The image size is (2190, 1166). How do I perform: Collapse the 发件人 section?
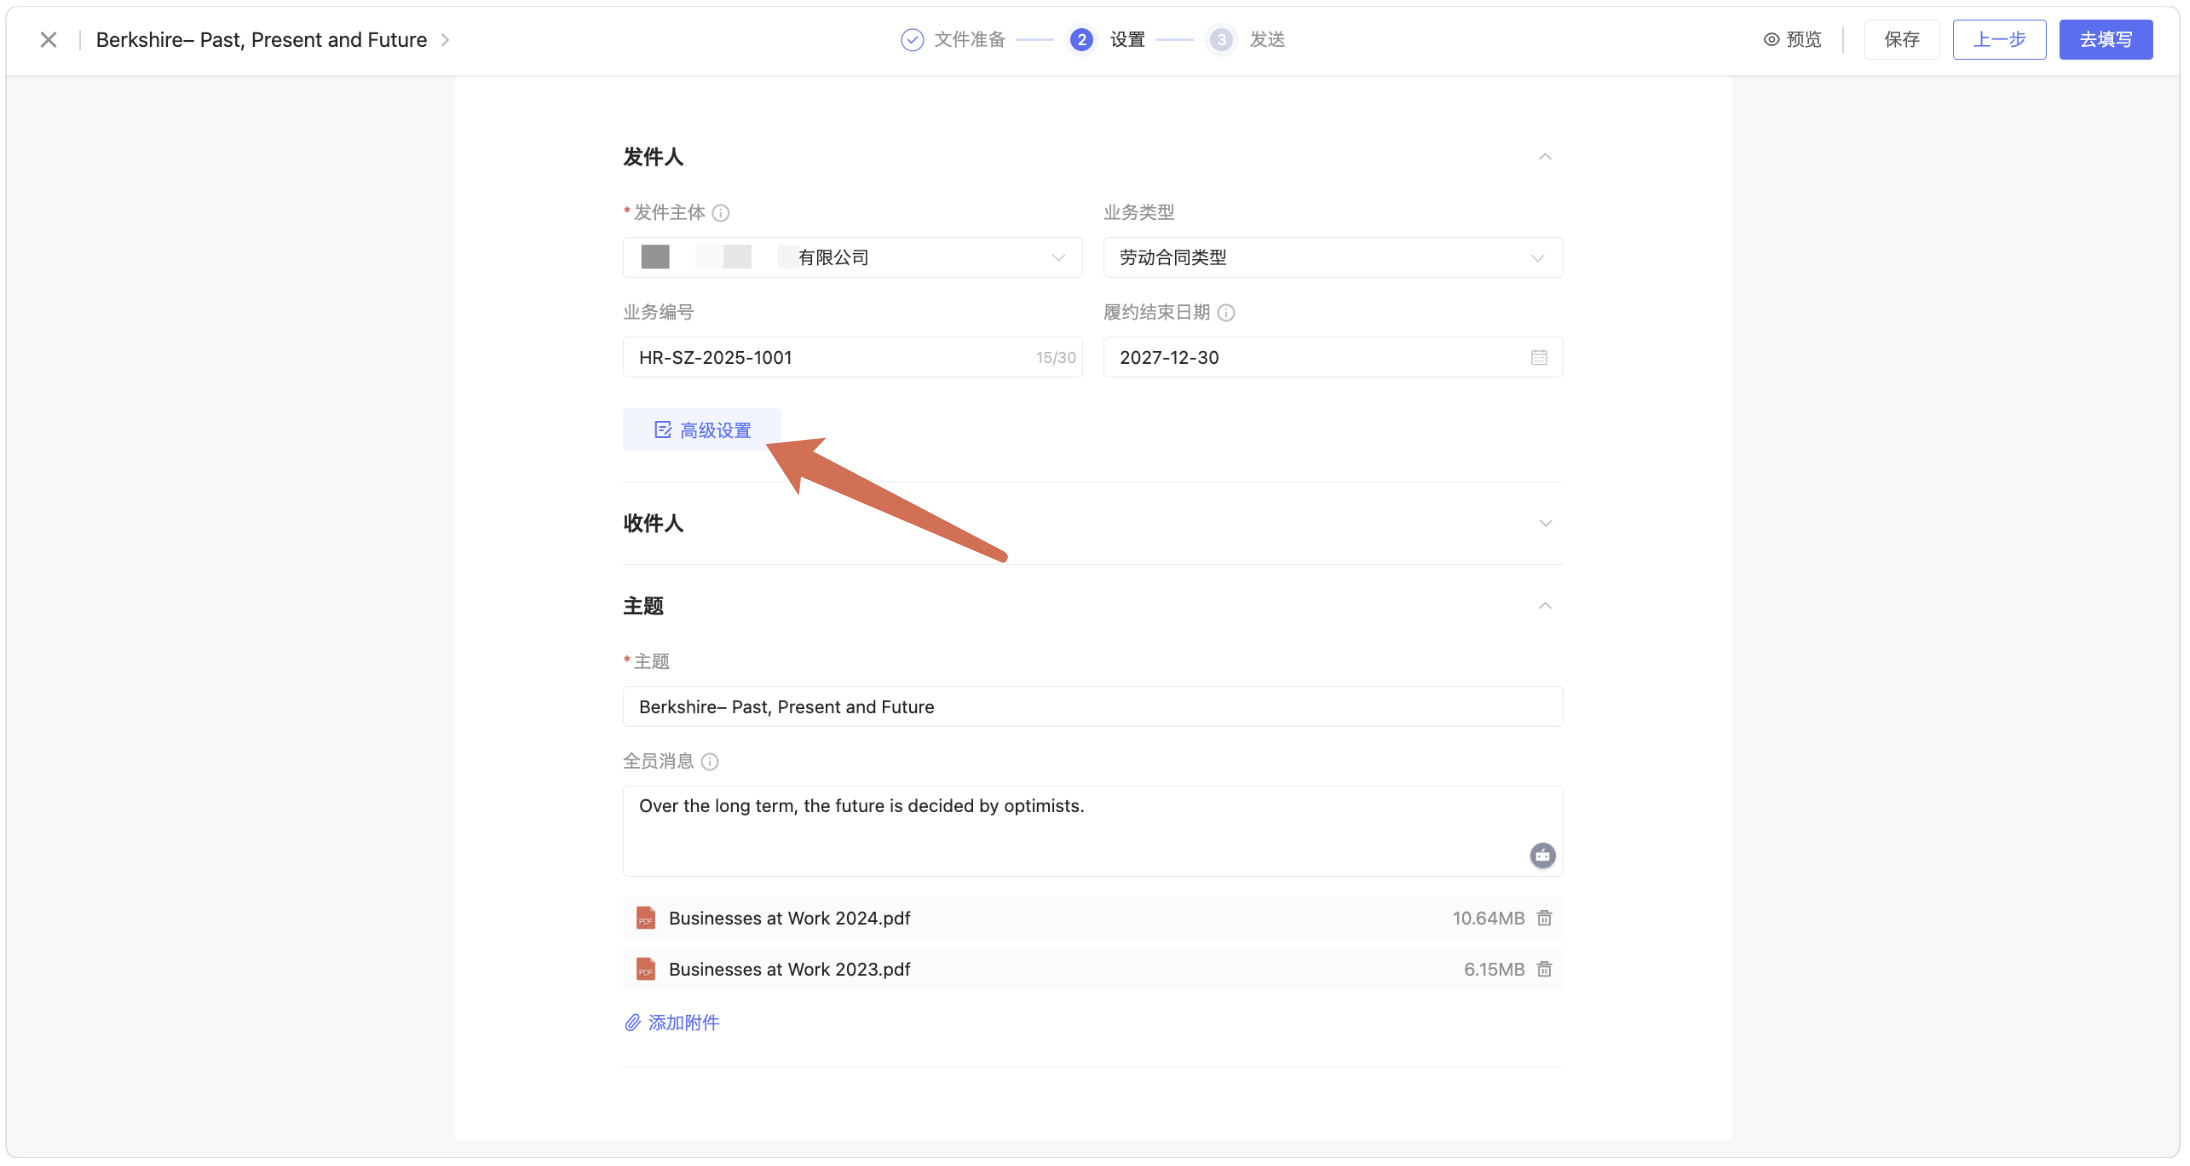click(x=1545, y=157)
